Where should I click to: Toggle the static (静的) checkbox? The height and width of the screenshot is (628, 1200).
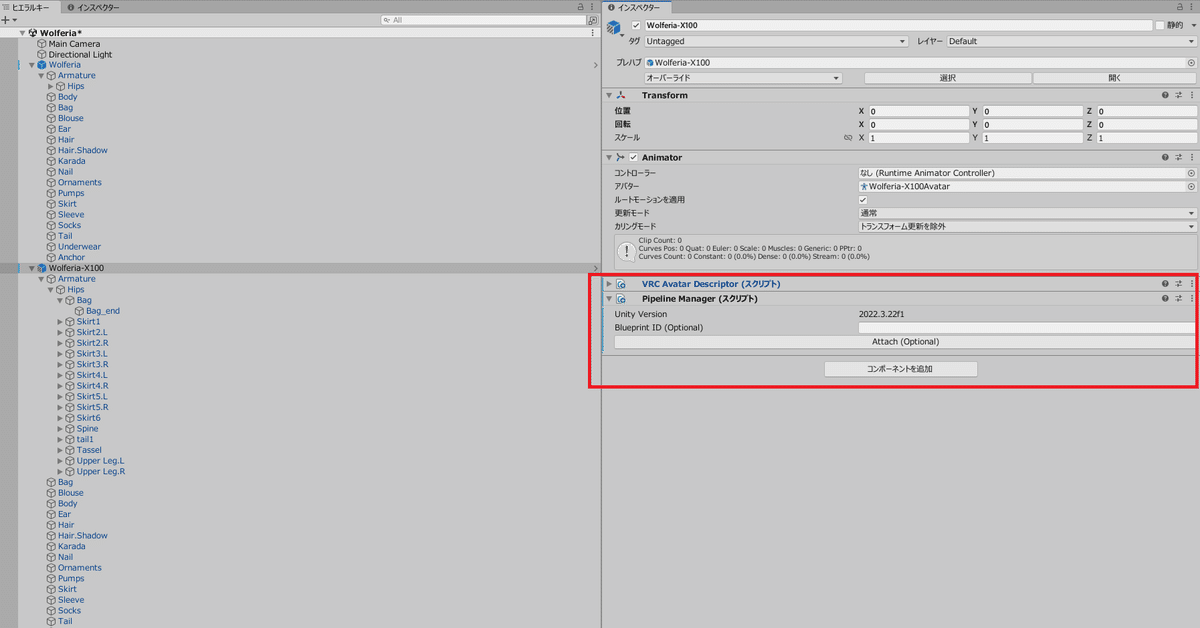point(1160,25)
